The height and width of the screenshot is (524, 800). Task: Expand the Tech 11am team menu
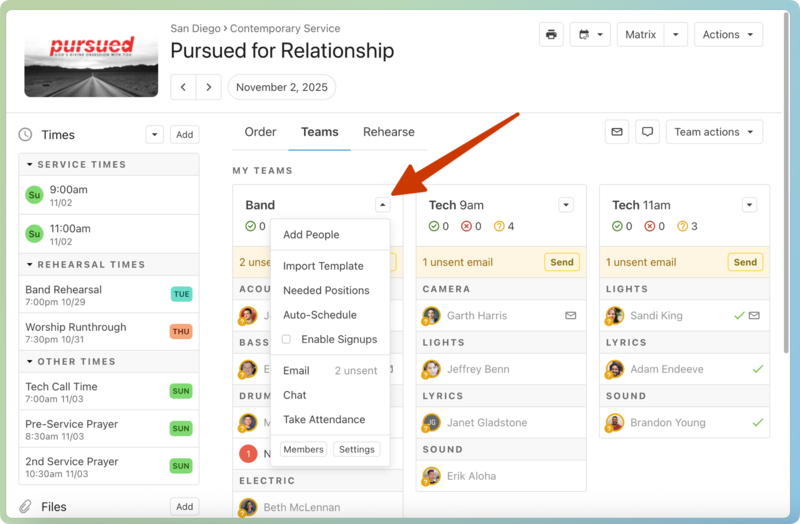(x=750, y=205)
